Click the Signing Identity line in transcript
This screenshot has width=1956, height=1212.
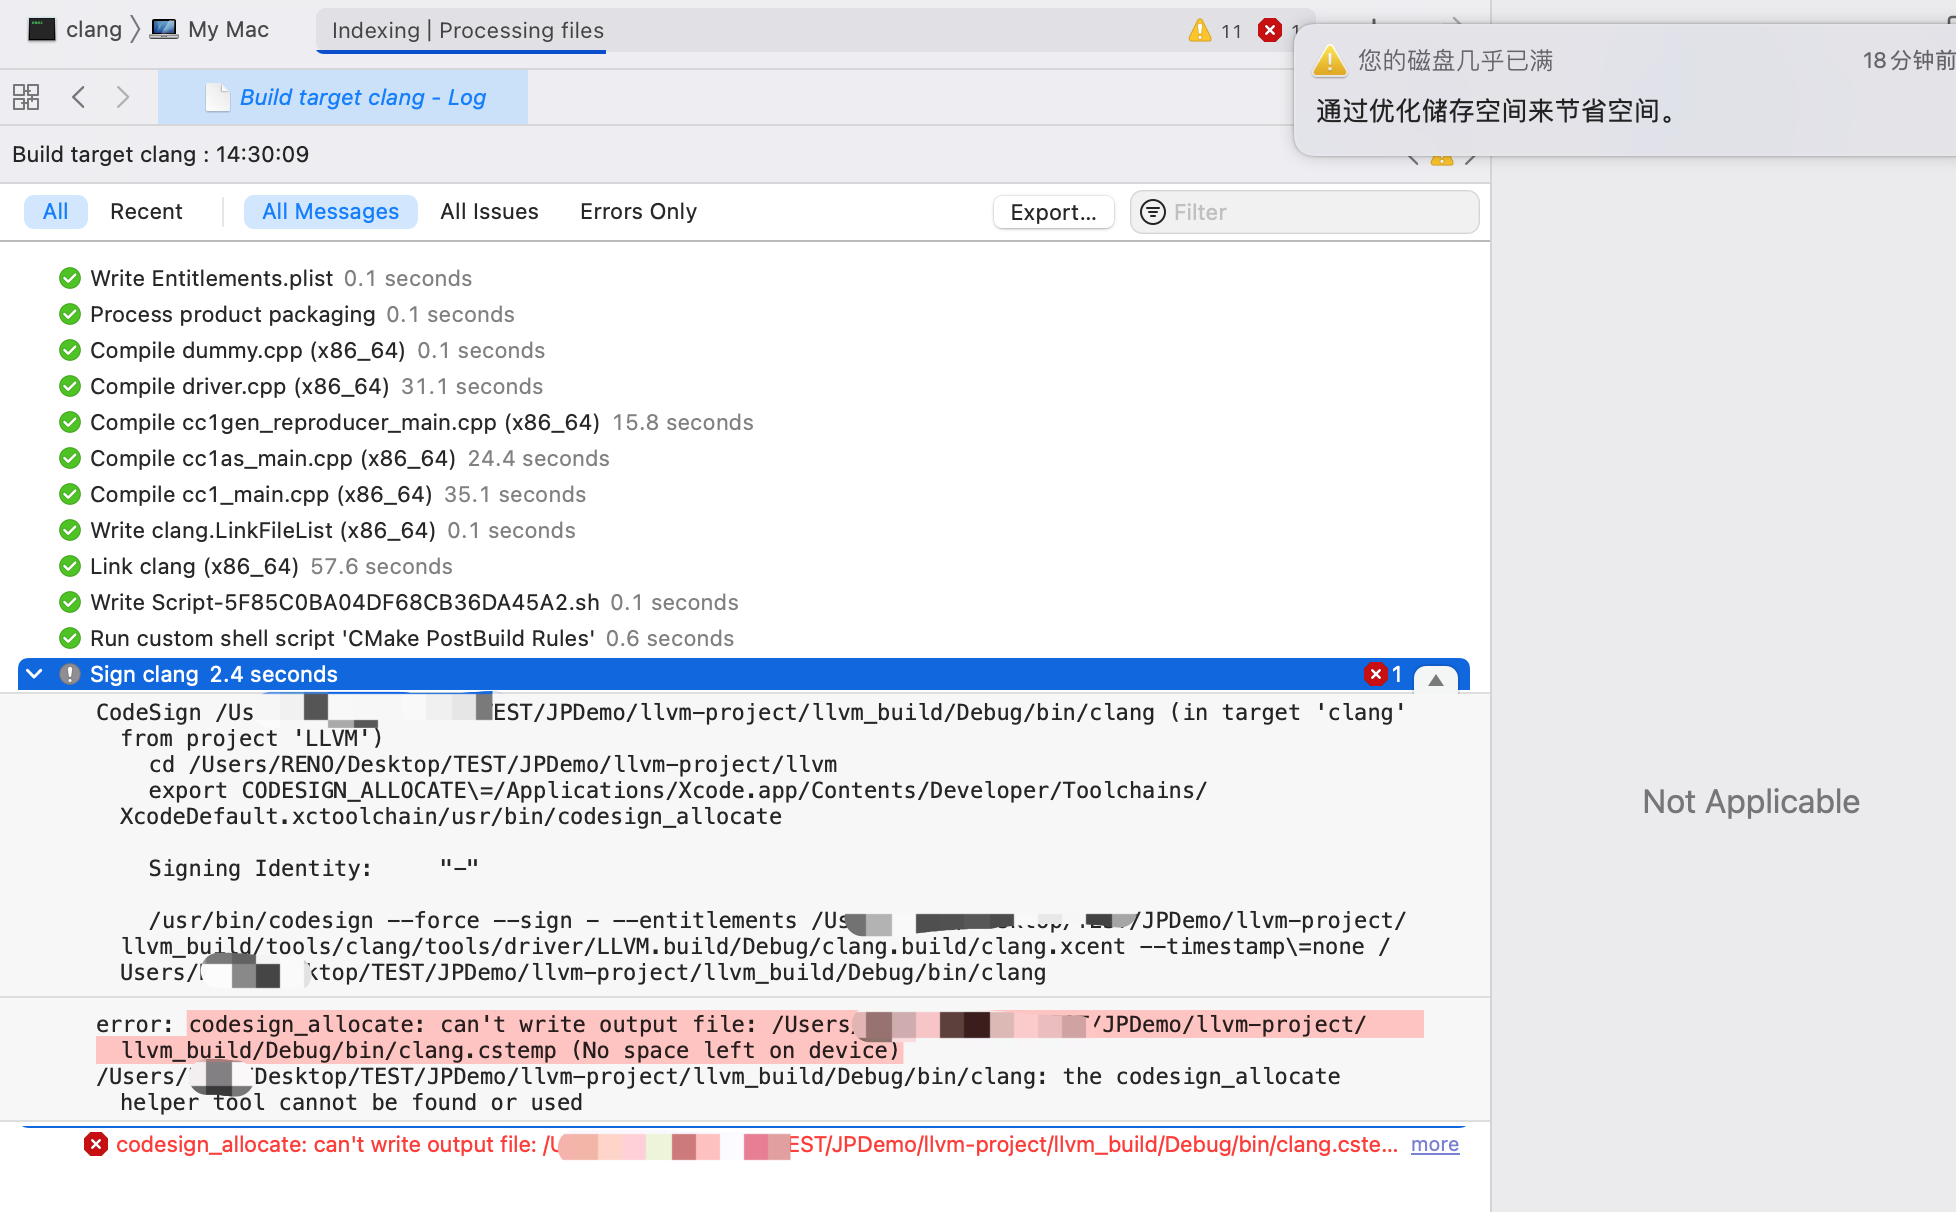(313, 868)
